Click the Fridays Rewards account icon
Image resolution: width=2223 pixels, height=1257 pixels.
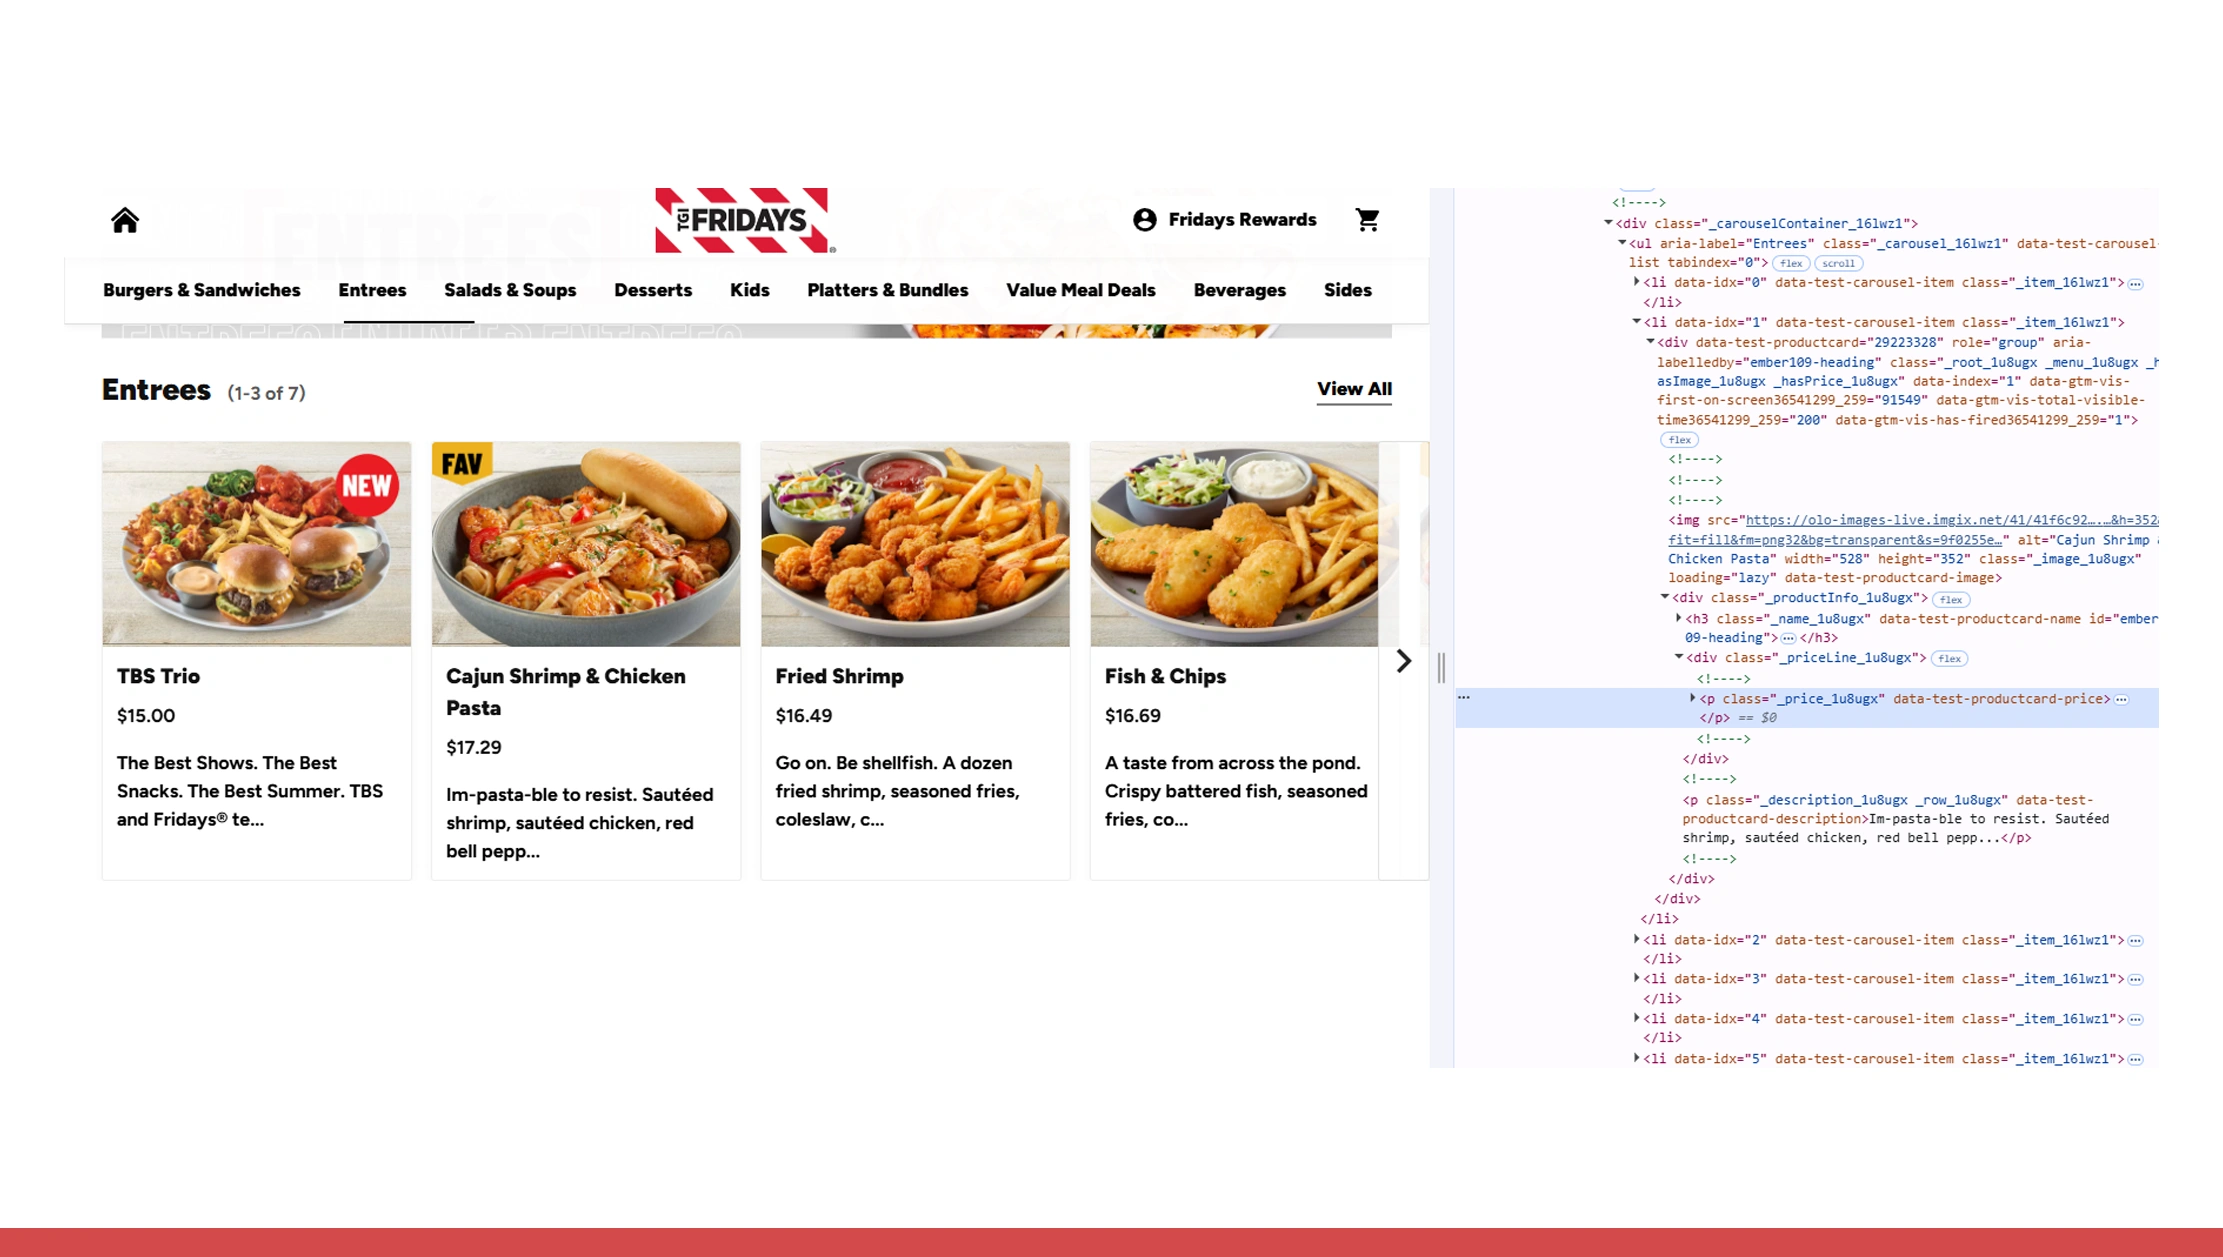1144,219
